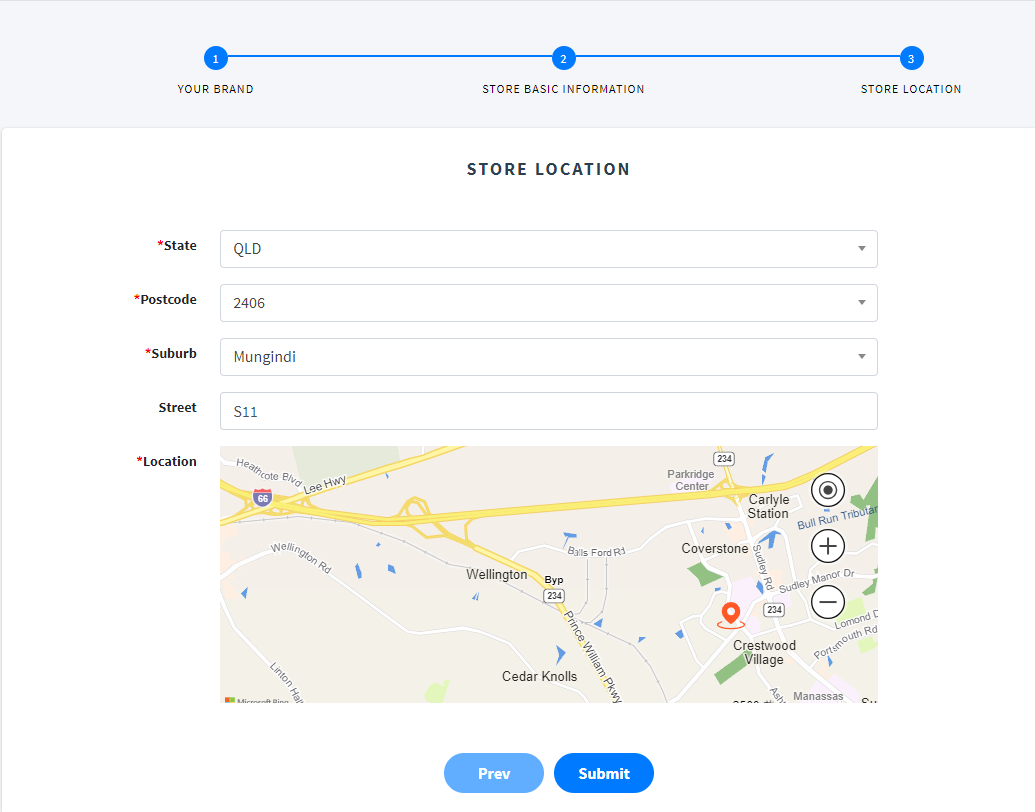Focus the Street input field
The height and width of the screenshot is (812, 1035).
pyautogui.click(x=548, y=411)
